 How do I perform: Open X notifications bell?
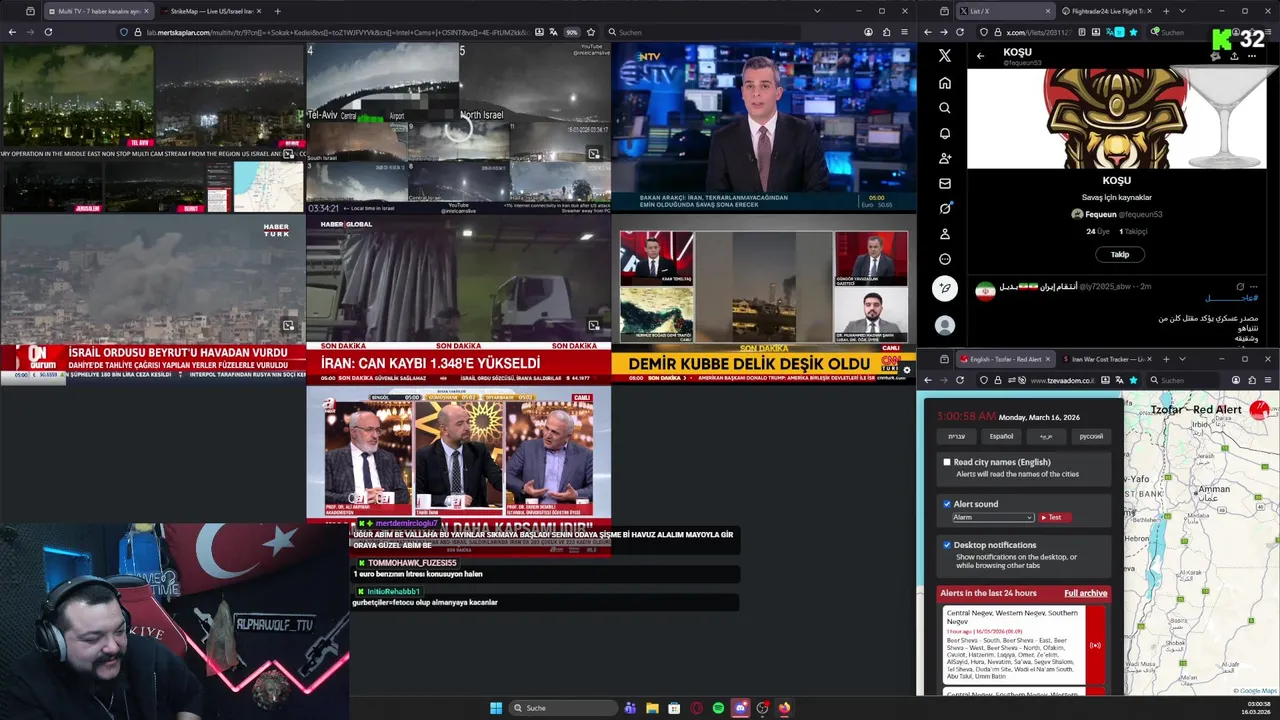tap(944, 133)
